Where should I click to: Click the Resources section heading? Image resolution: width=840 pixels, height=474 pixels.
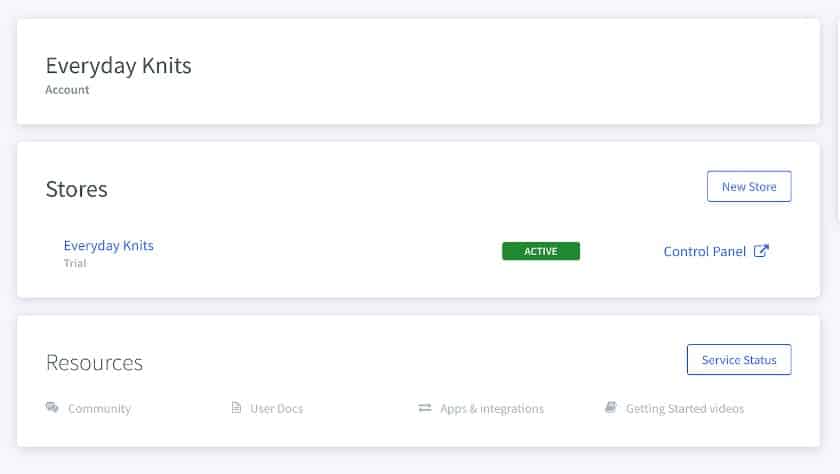click(94, 363)
